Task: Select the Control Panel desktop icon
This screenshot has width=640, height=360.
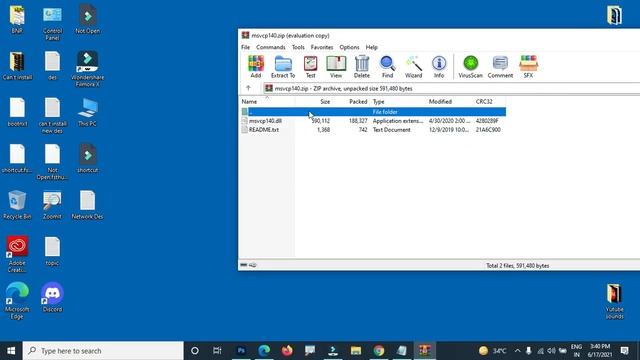Action: pyautogui.click(x=52, y=23)
